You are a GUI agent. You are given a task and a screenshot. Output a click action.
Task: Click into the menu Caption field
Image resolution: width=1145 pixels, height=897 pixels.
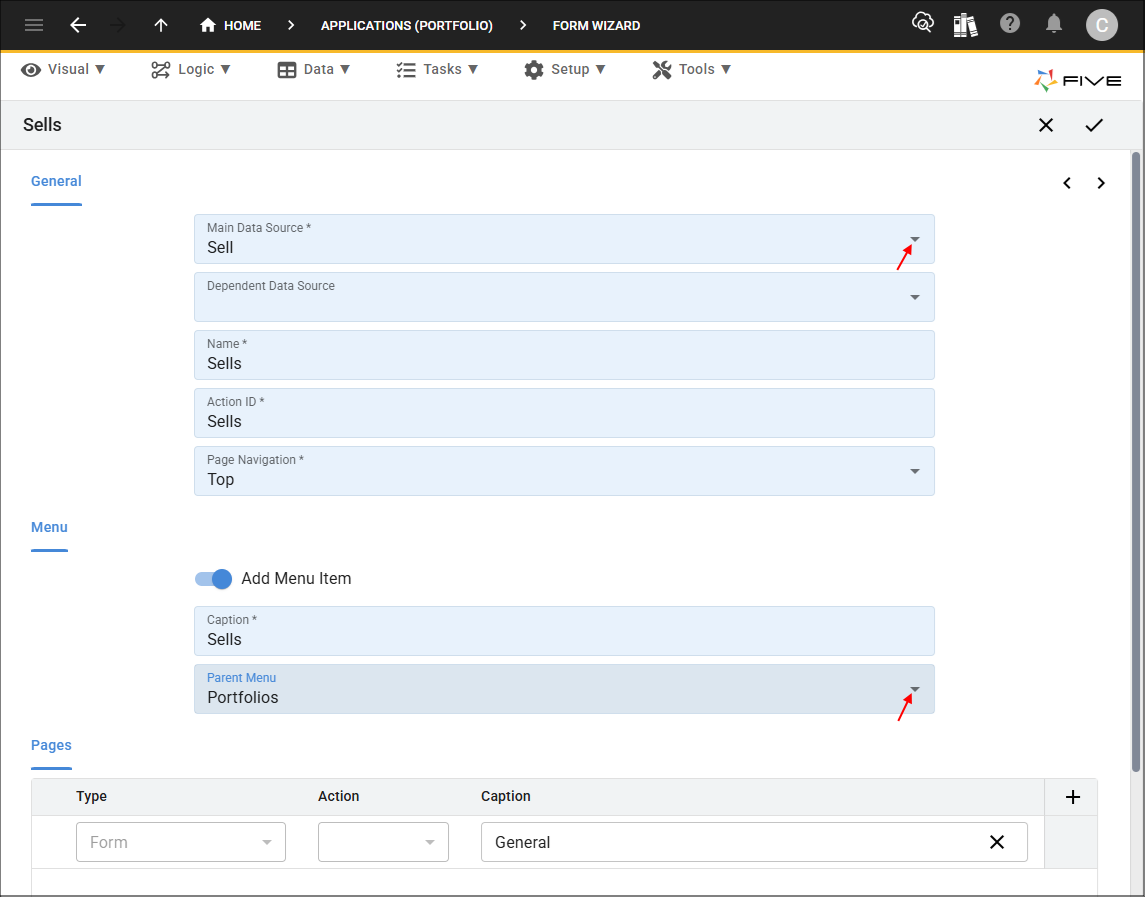point(564,631)
